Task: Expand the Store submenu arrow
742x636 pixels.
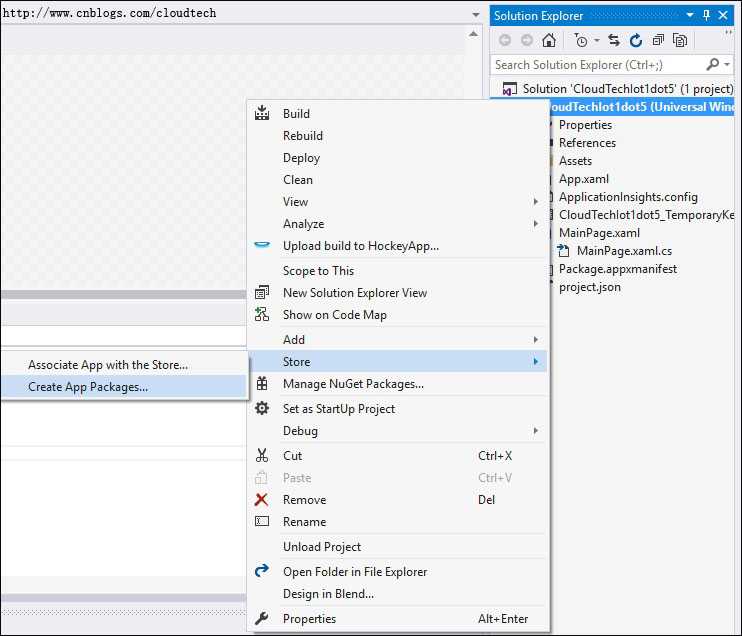Action: 536,362
